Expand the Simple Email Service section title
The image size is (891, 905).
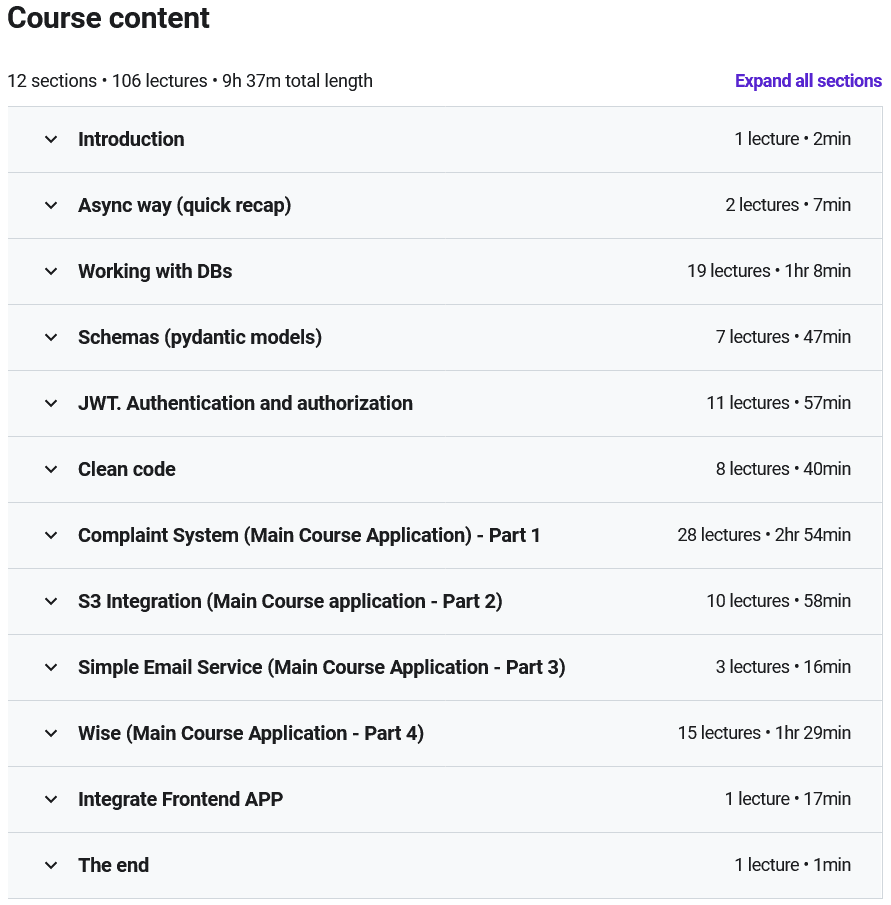[x=321, y=667]
